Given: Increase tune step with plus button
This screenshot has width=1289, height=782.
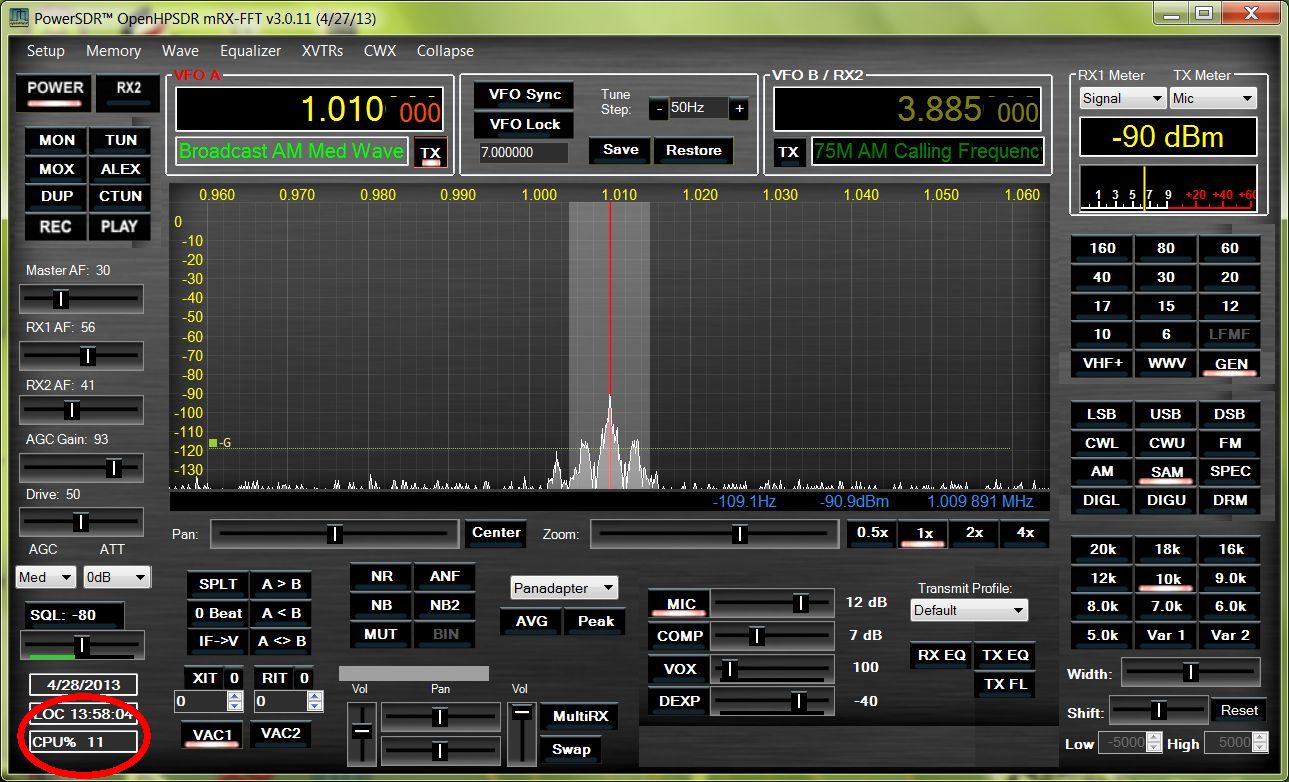Looking at the screenshot, I should 739,108.
